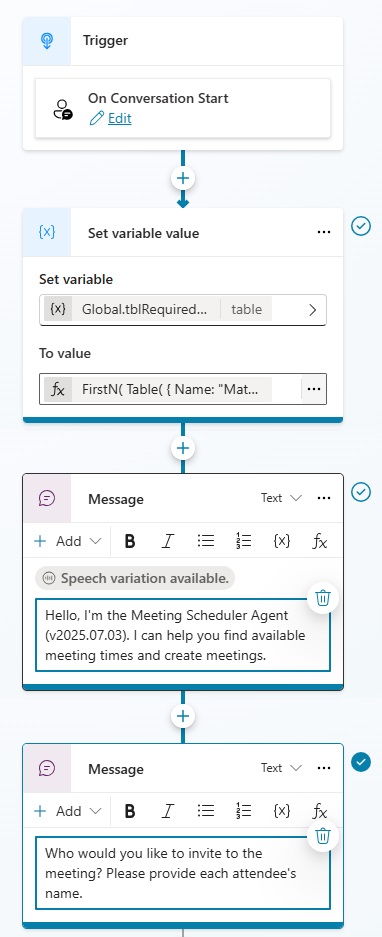The width and height of the screenshot is (382, 937).
Task: Insert formula fx icon in second Message node
Action: point(320,811)
